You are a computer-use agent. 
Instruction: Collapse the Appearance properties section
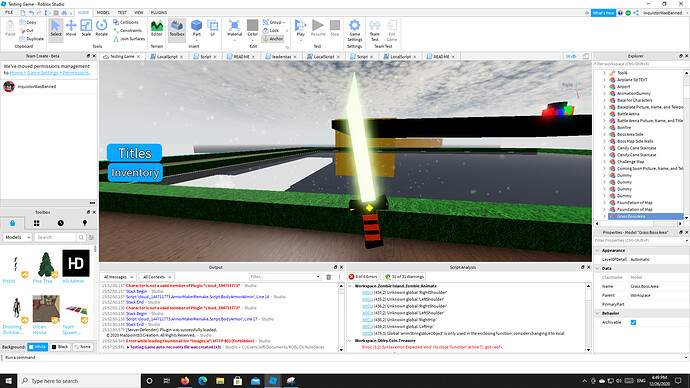pyautogui.click(x=598, y=250)
